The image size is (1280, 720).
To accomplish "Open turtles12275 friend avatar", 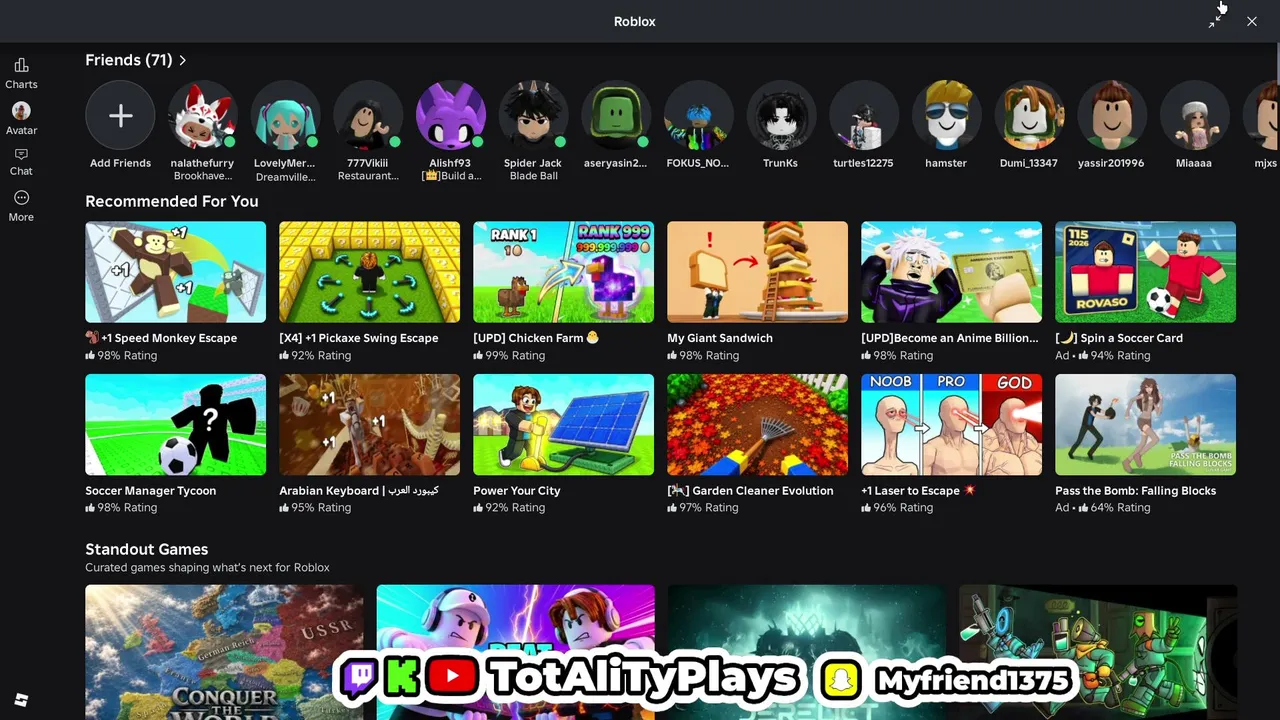I will [x=863, y=116].
